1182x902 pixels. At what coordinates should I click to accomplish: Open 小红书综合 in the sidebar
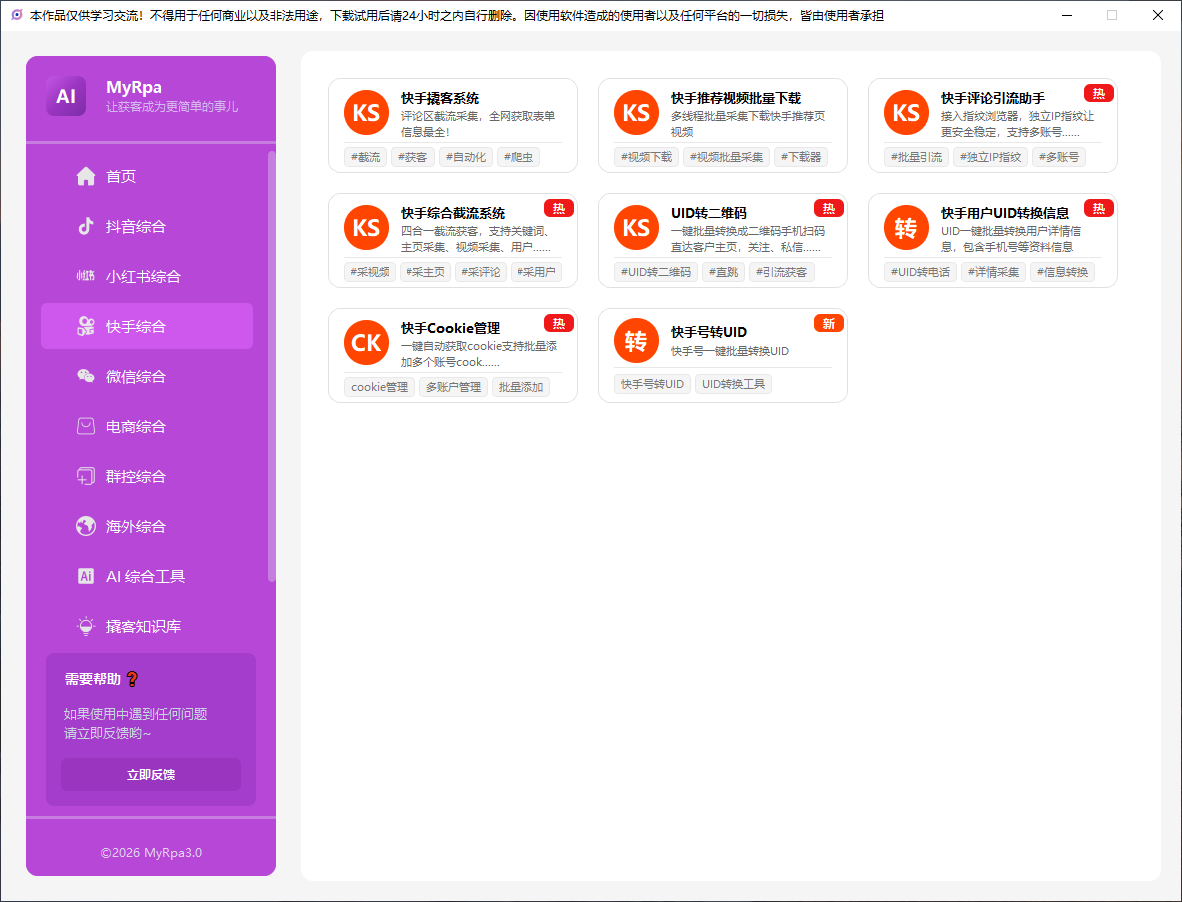(x=147, y=276)
